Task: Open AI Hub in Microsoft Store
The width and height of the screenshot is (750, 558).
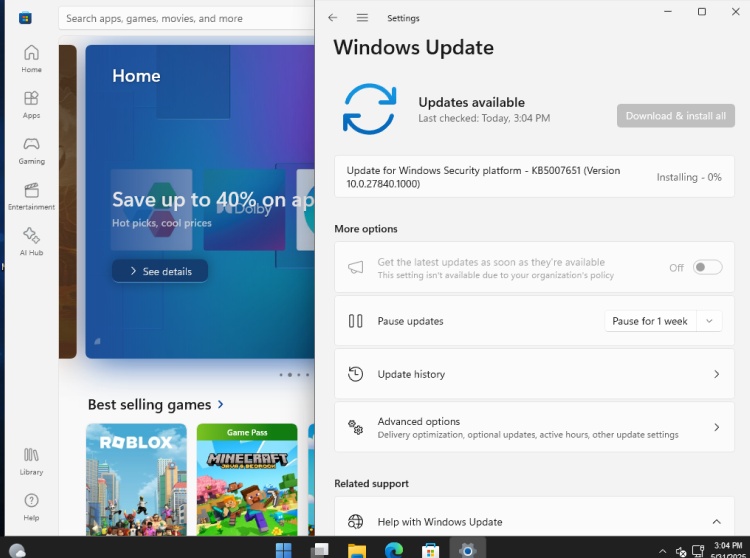Action: pos(31,242)
